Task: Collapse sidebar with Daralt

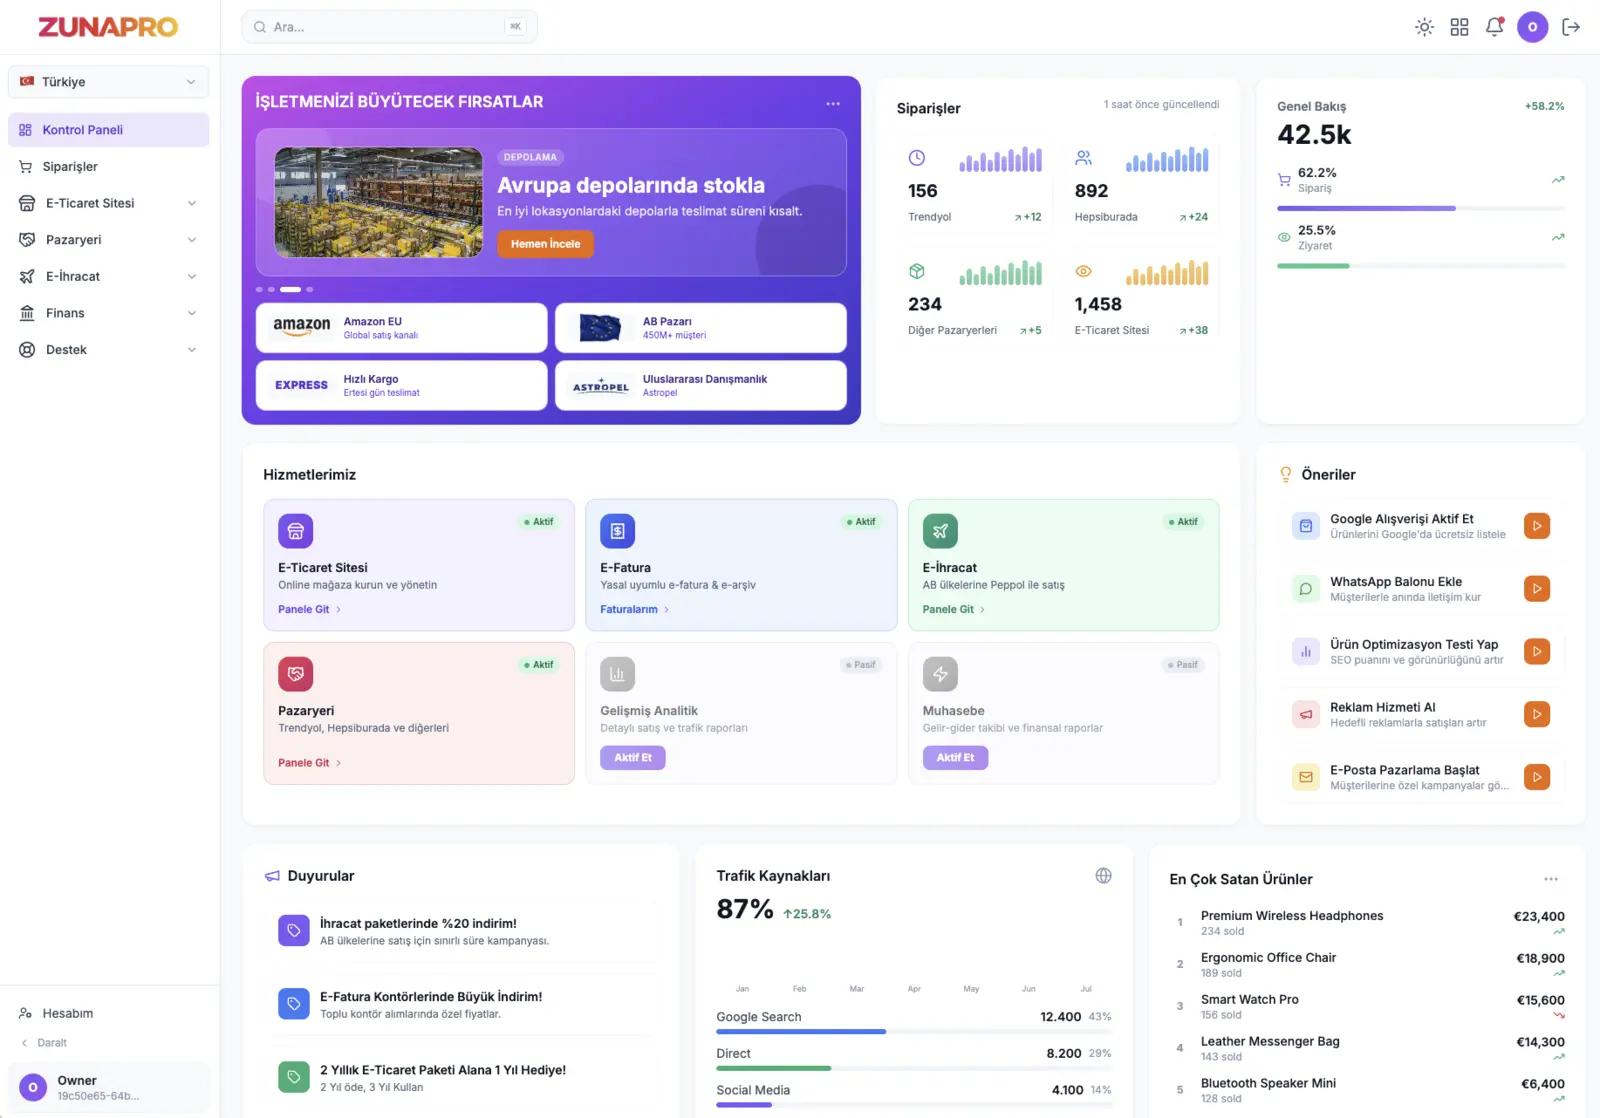Action: [44, 1043]
